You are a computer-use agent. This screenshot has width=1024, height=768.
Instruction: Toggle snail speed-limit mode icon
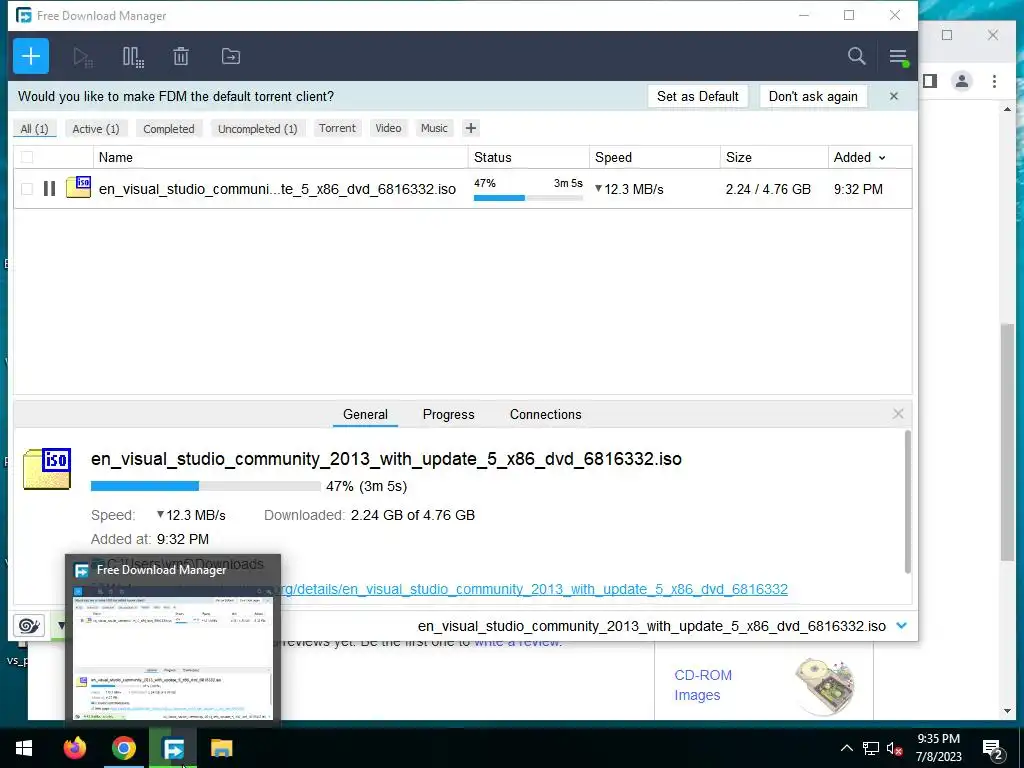pyautogui.click(x=29, y=626)
